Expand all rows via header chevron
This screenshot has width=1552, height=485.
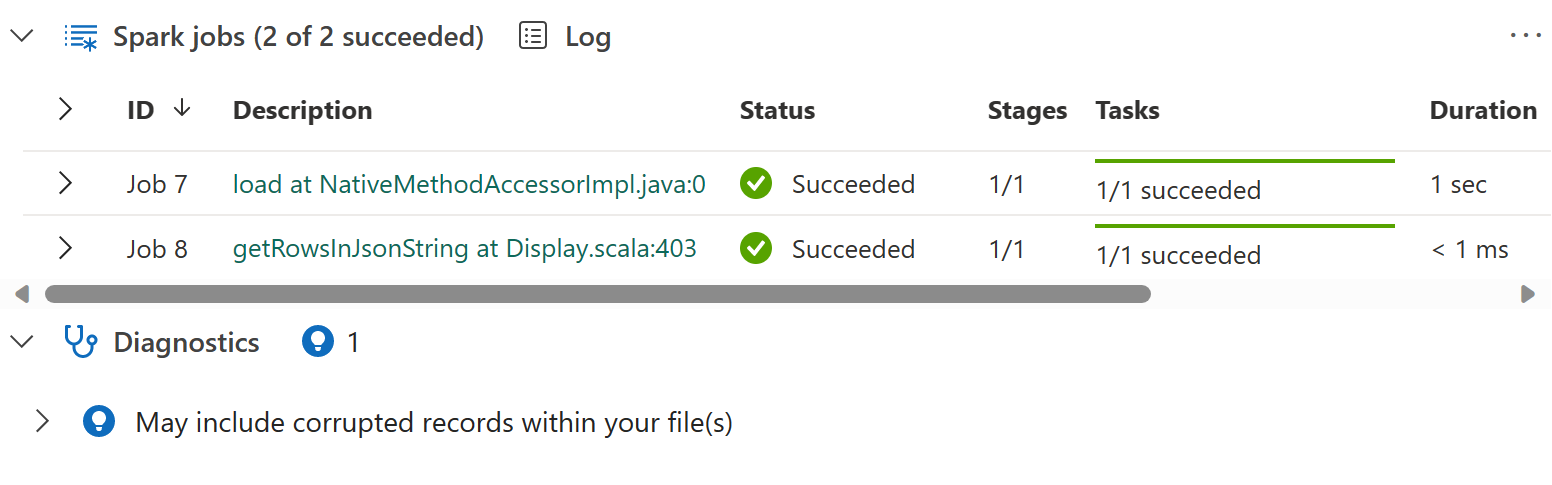tap(65, 109)
